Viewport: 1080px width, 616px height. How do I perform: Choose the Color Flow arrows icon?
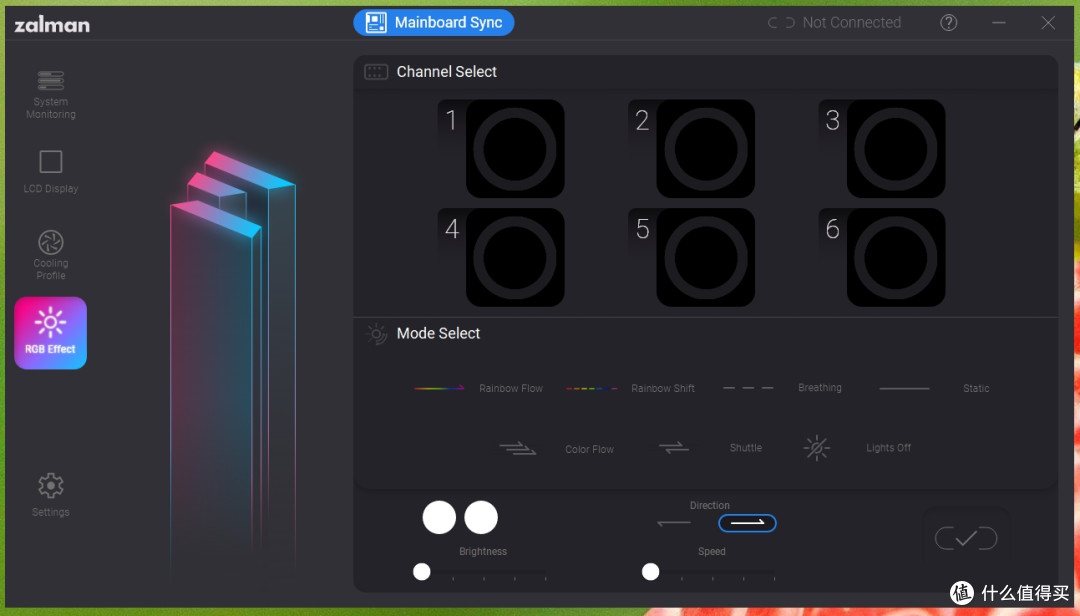pyautogui.click(x=517, y=449)
